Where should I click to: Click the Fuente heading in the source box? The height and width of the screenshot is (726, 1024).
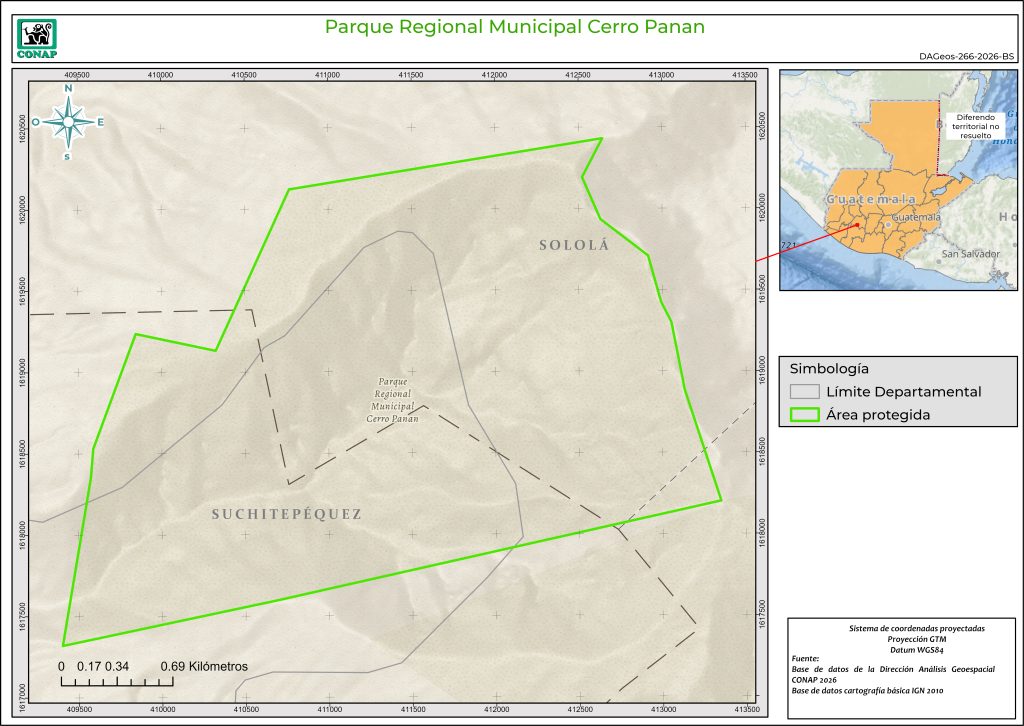click(x=805, y=659)
